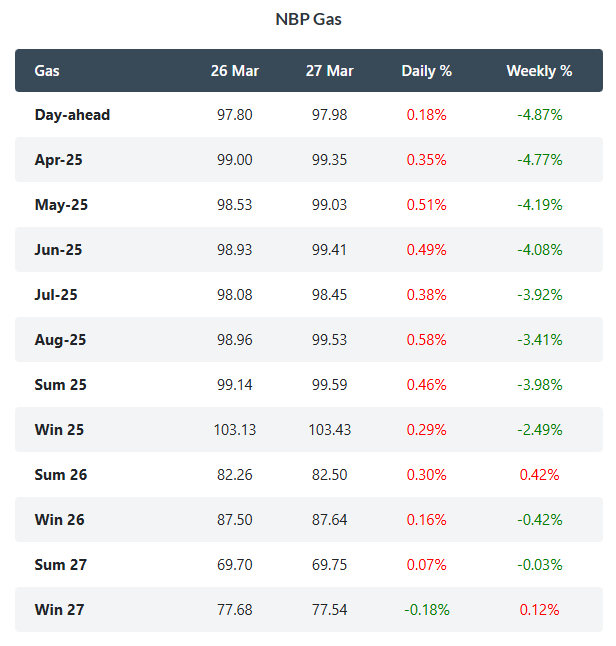616x646 pixels.
Task: Select the Day-ahead row label
Action: [72, 115]
